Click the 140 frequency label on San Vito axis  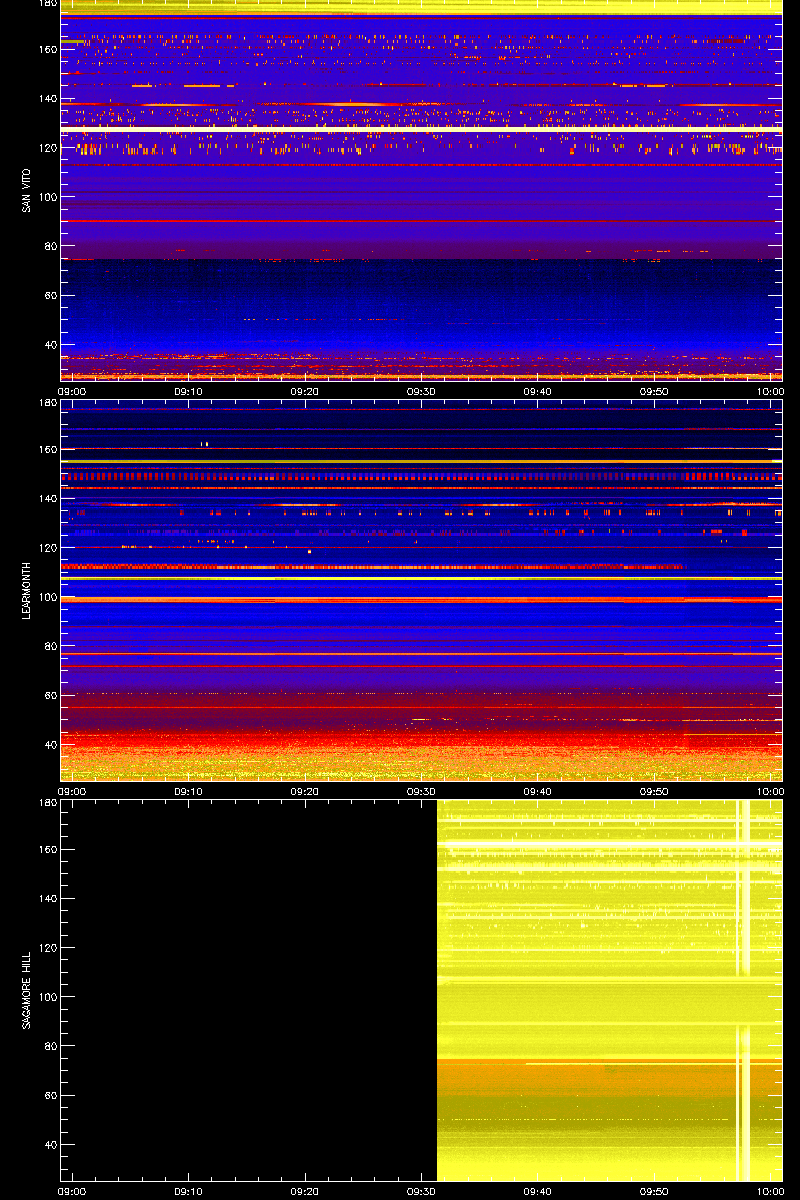pyautogui.click(x=46, y=99)
